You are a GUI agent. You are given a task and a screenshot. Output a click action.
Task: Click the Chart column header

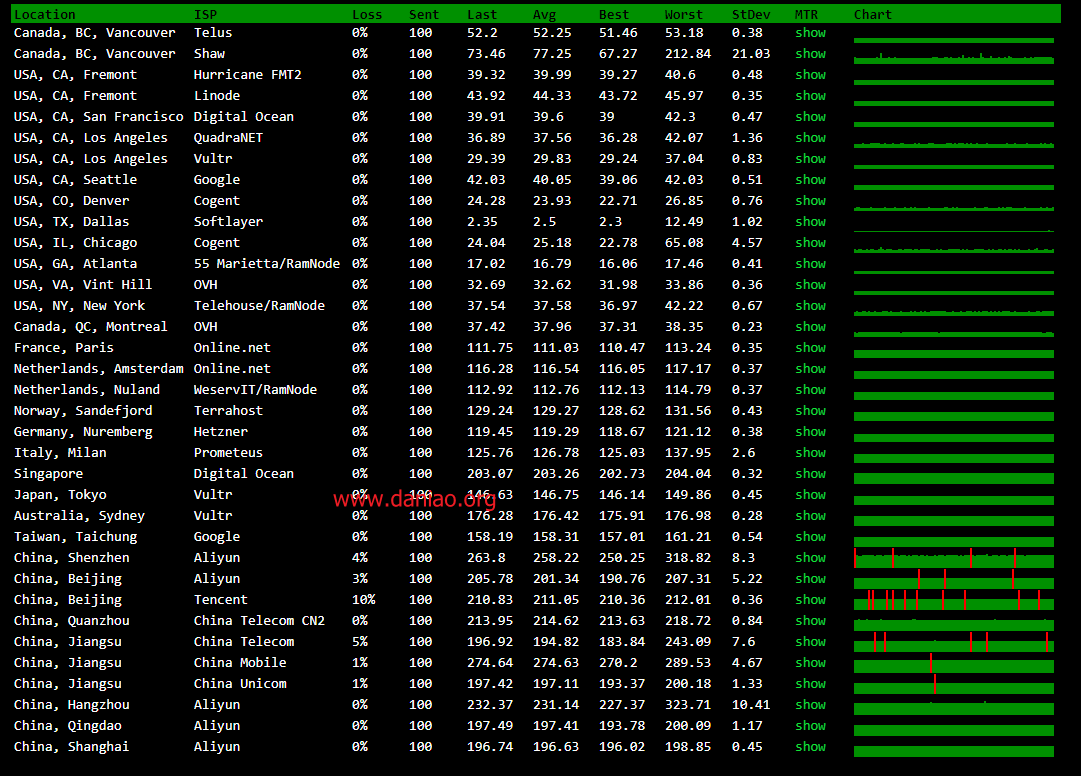click(x=872, y=14)
